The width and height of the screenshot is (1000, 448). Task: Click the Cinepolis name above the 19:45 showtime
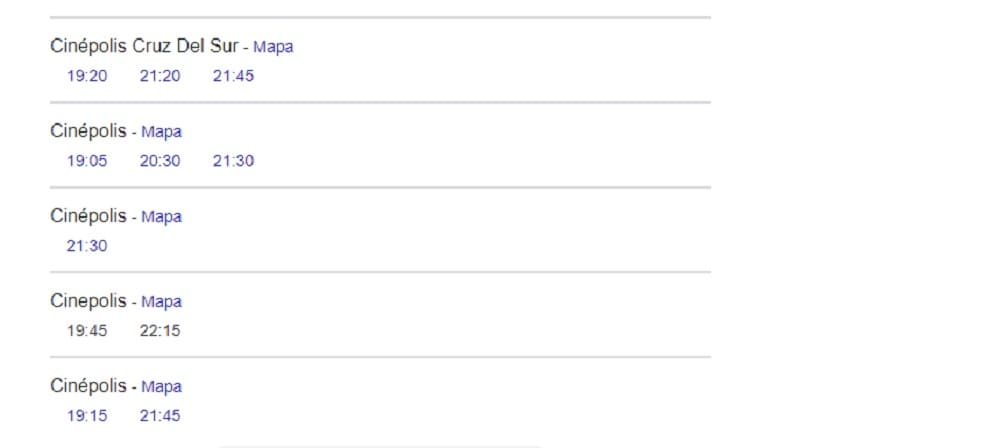pyautogui.click(x=88, y=301)
